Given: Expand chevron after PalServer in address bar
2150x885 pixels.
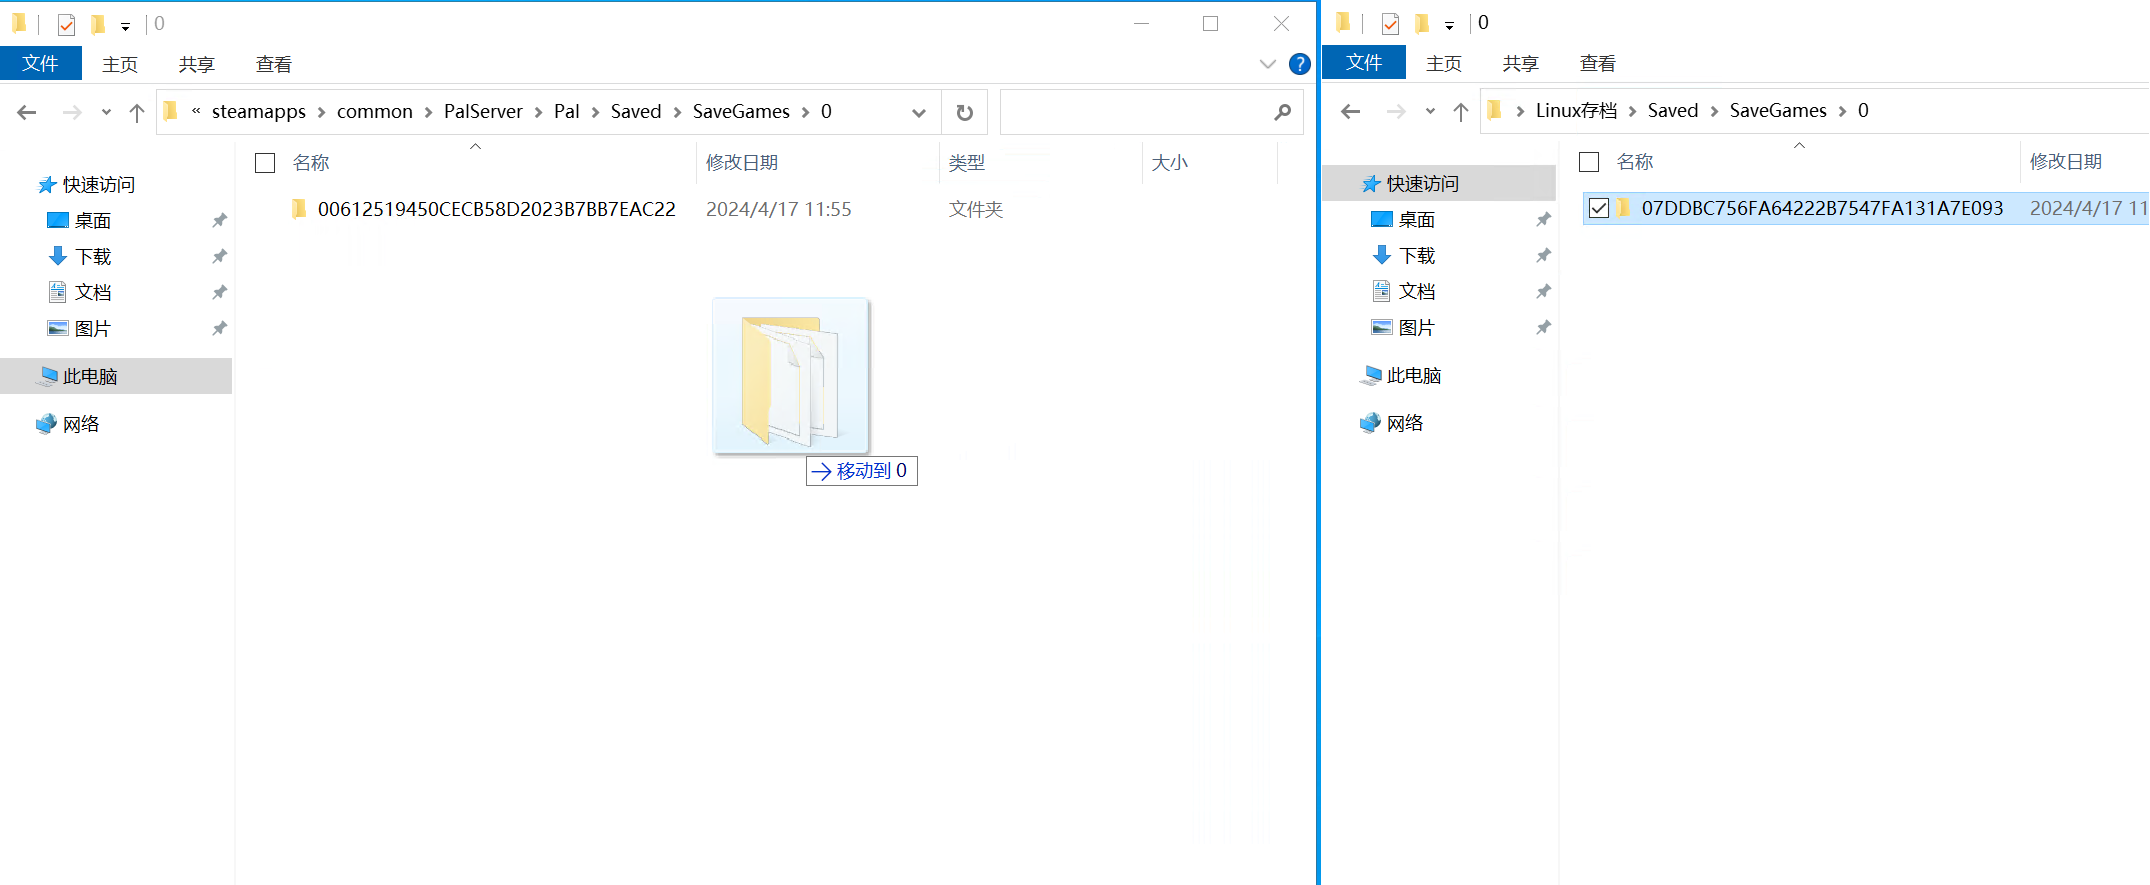Looking at the screenshot, I should [x=538, y=112].
